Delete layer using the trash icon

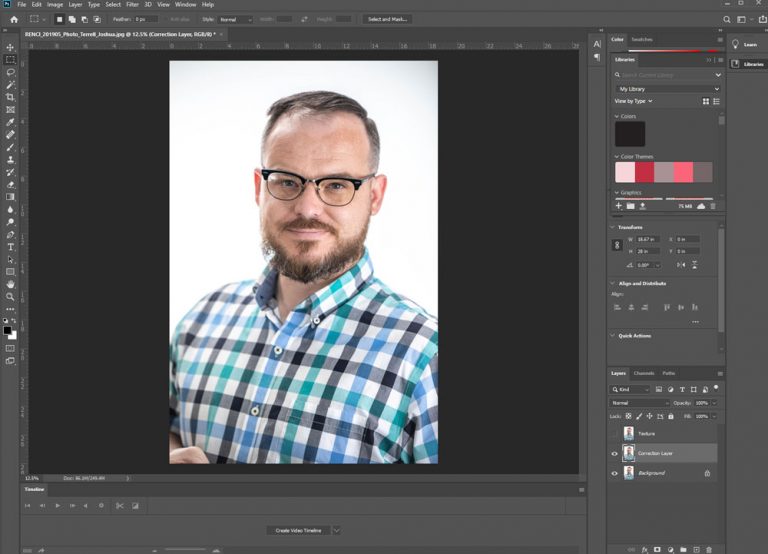(709, 549)
